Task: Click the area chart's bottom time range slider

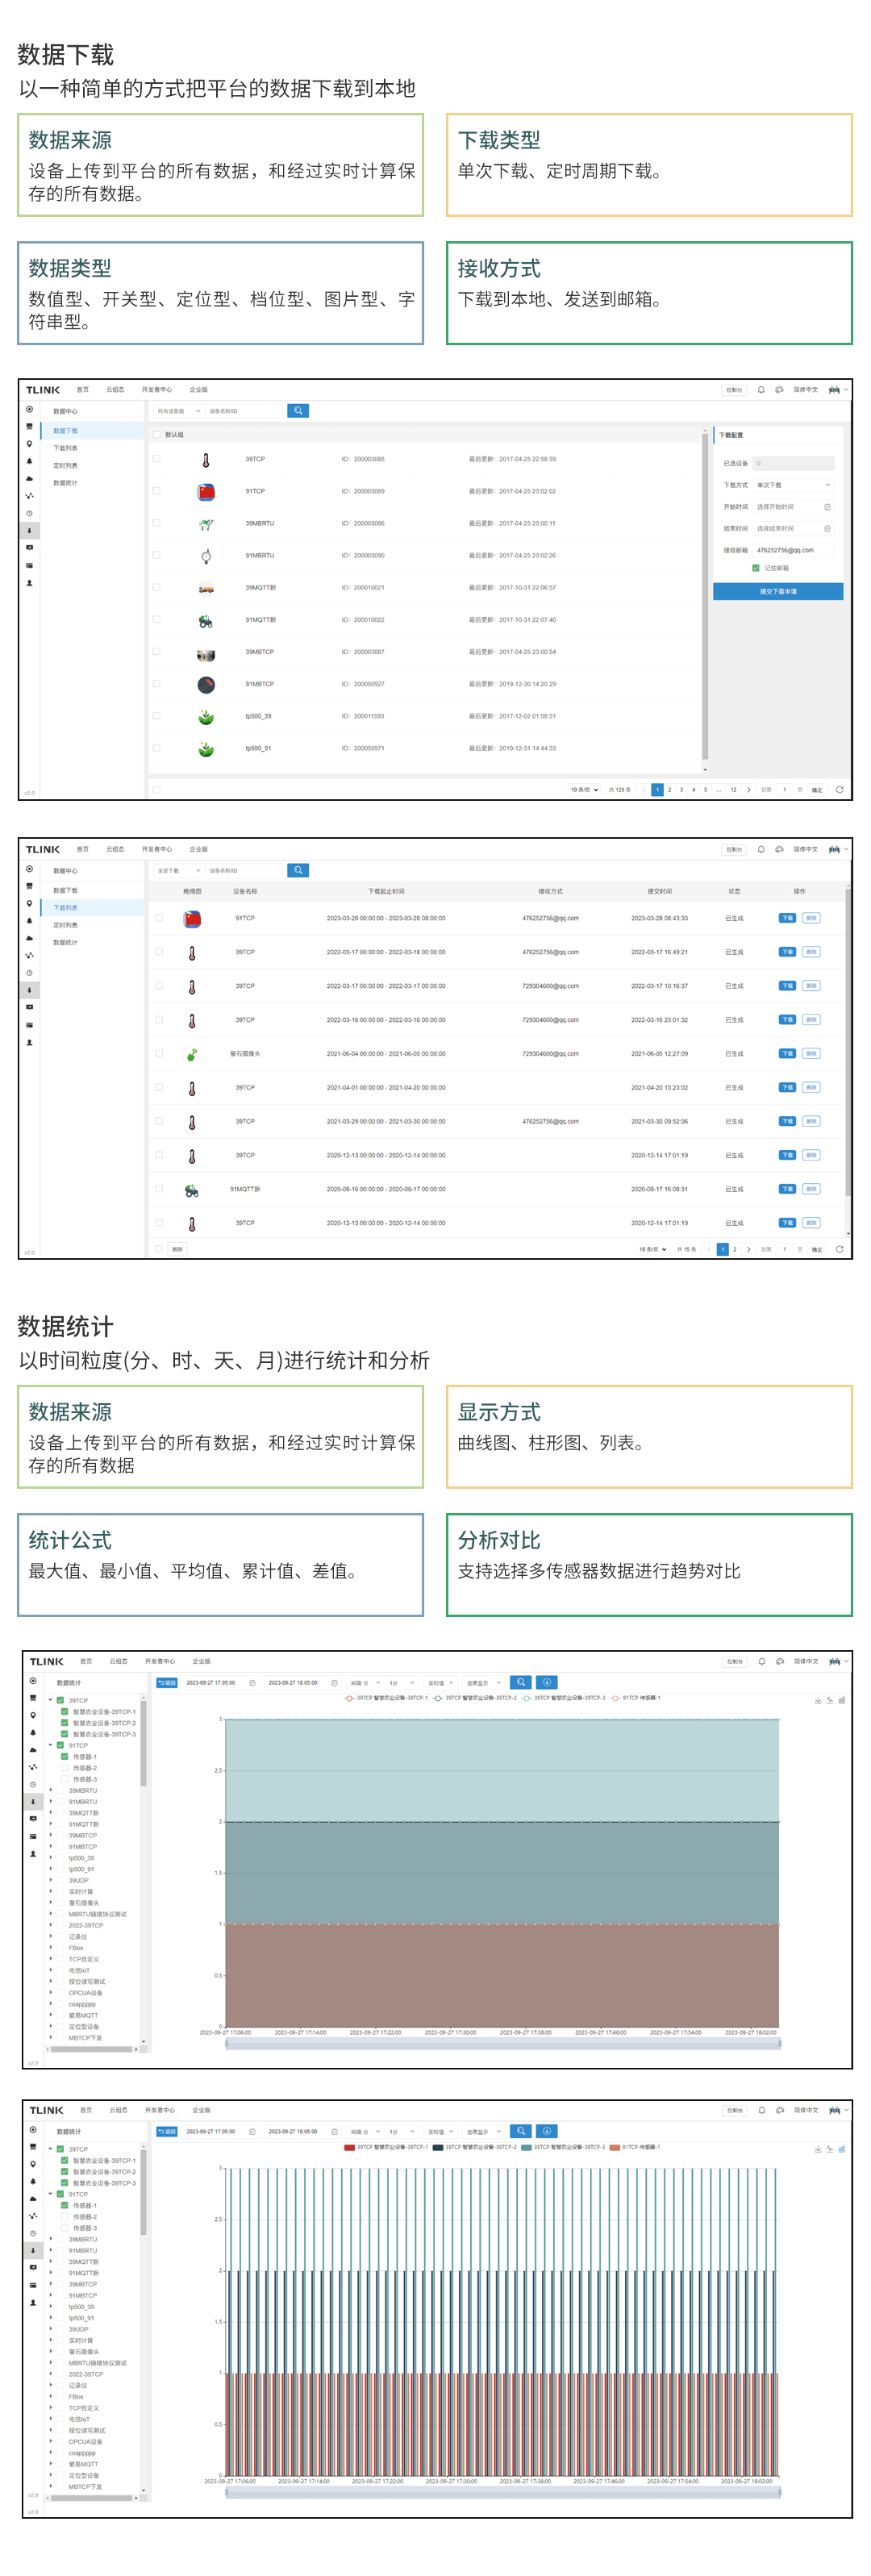Action: pyautogui.click(x=502, y=2044)
